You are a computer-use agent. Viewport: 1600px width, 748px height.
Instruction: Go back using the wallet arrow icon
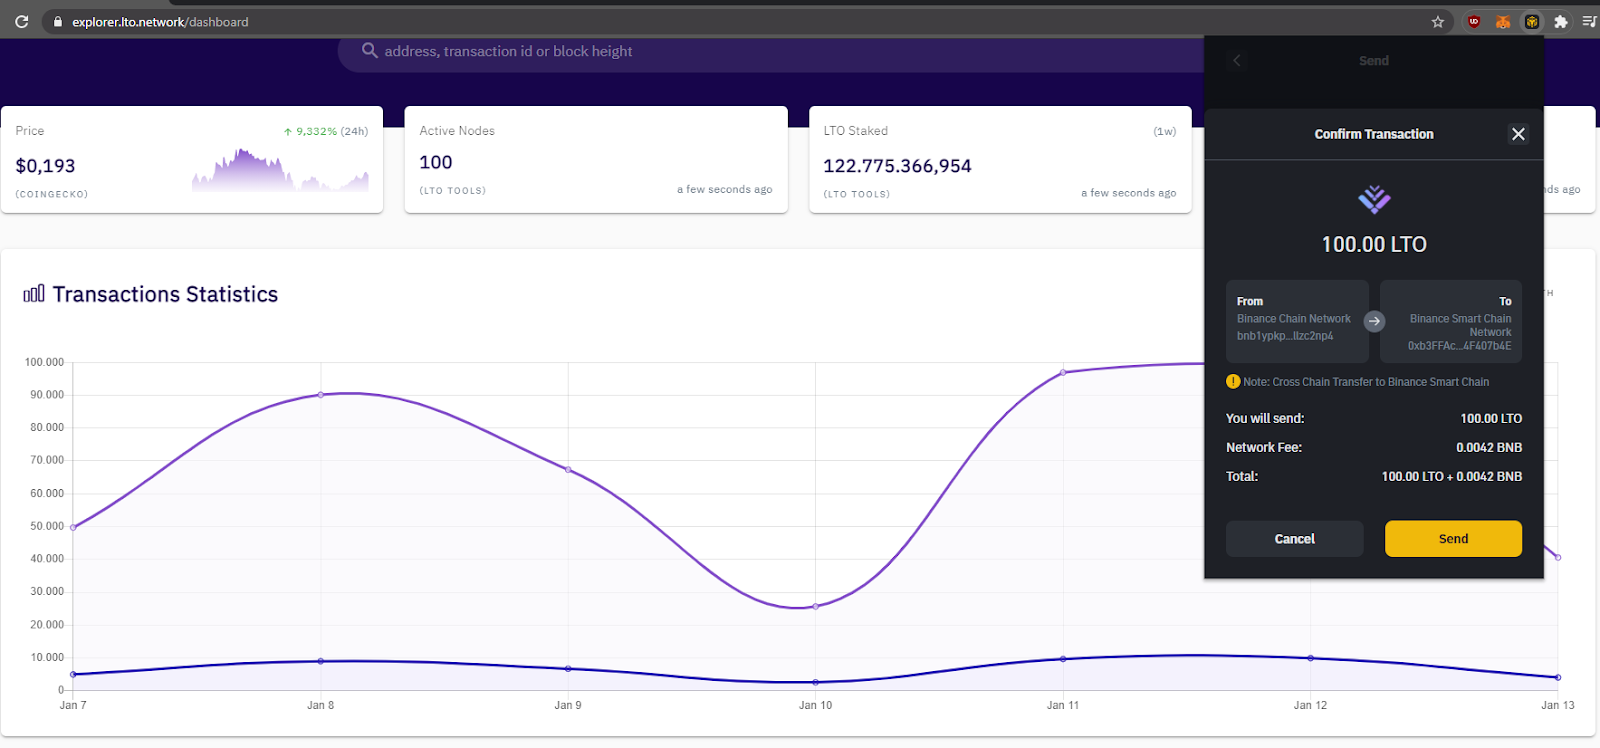(1237, 60)
